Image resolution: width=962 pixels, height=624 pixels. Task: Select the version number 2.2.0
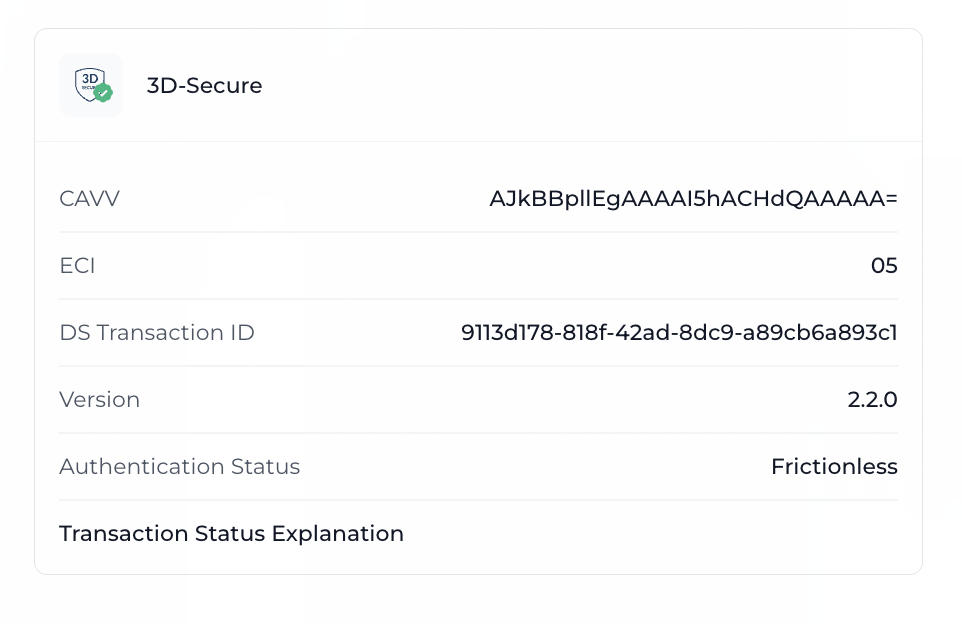click(872, 399)
